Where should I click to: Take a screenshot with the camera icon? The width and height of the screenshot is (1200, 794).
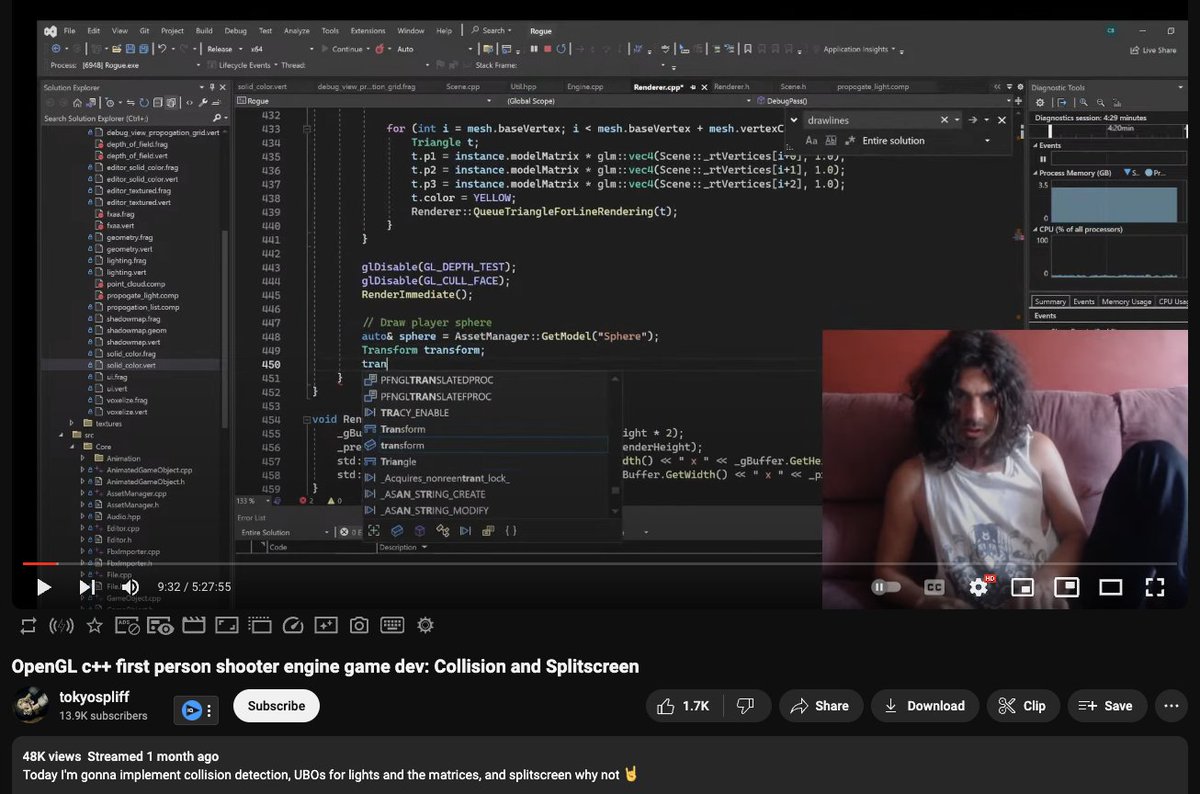coord(359,626)
